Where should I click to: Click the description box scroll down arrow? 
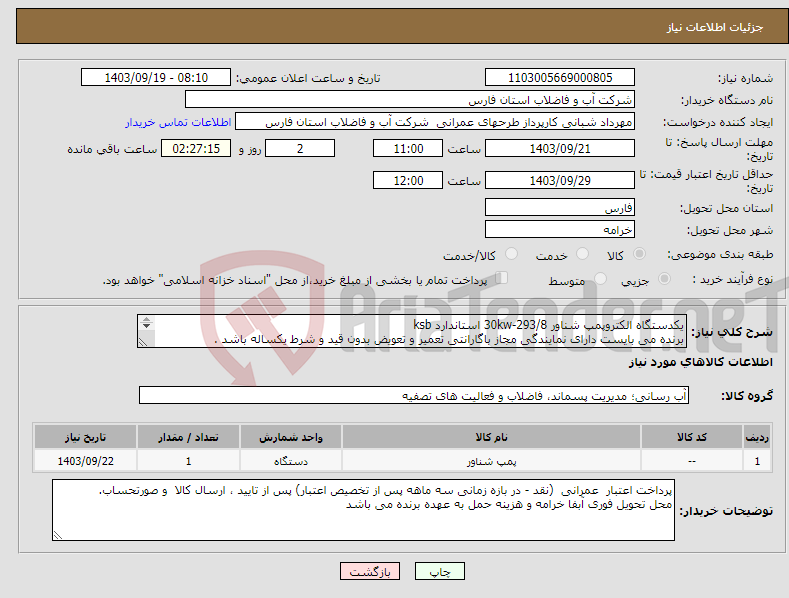coord(146,326)
